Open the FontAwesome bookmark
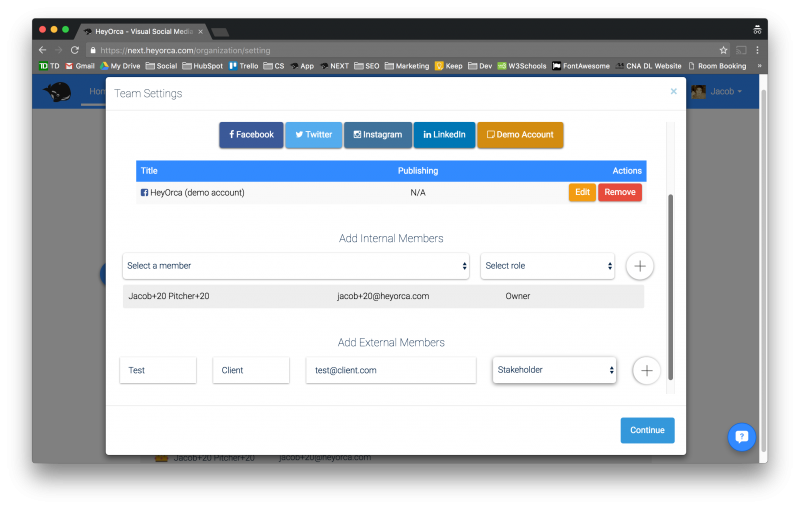800x509 pixels. point(581,66)
